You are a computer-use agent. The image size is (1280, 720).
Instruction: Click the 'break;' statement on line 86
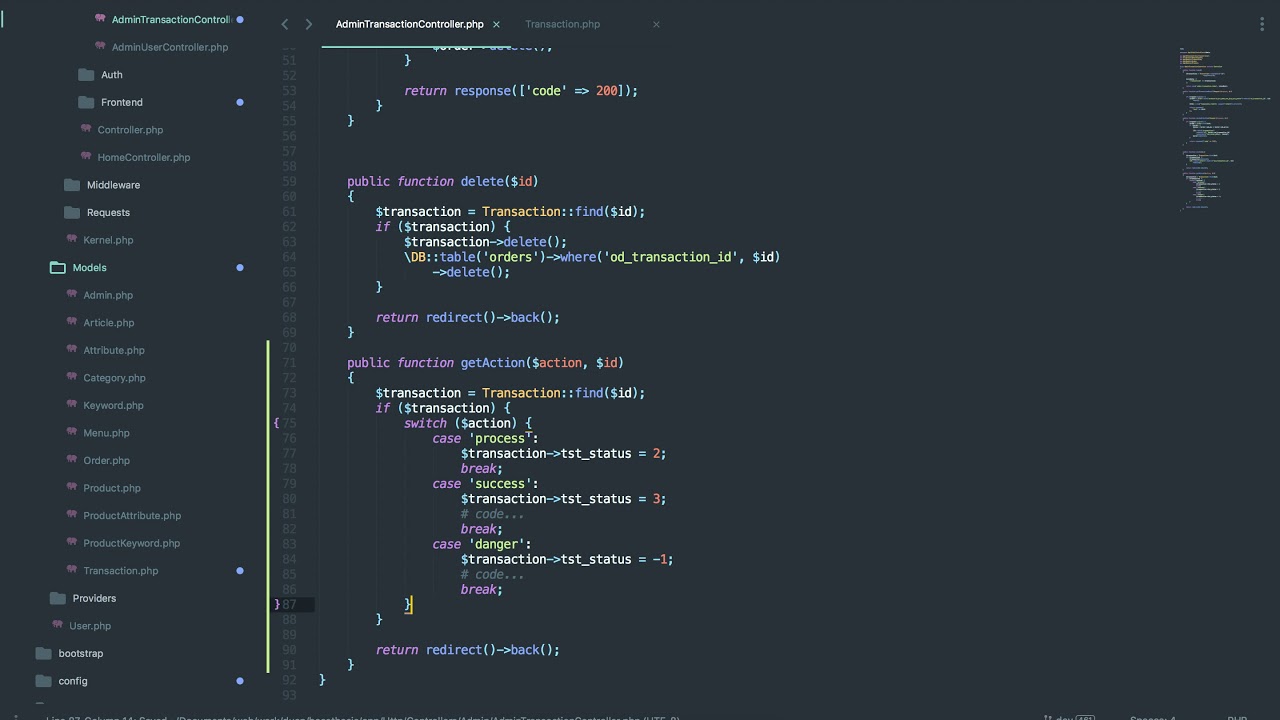coord(482,590)
